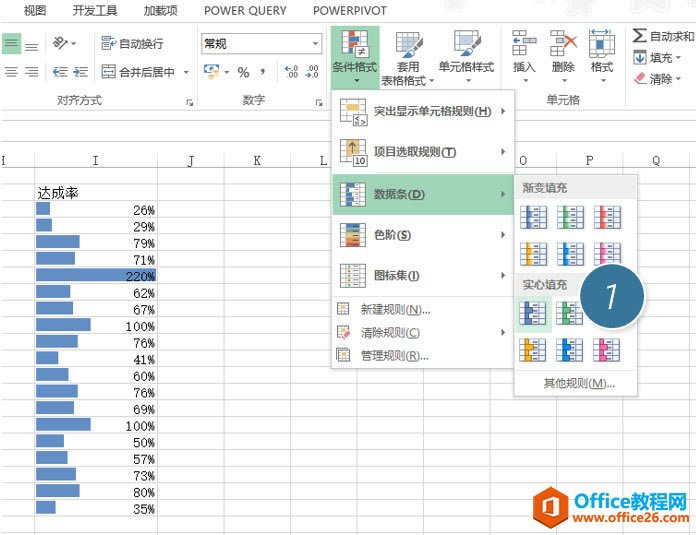Click 自动求和 AutoSum icon

point(639,36)
